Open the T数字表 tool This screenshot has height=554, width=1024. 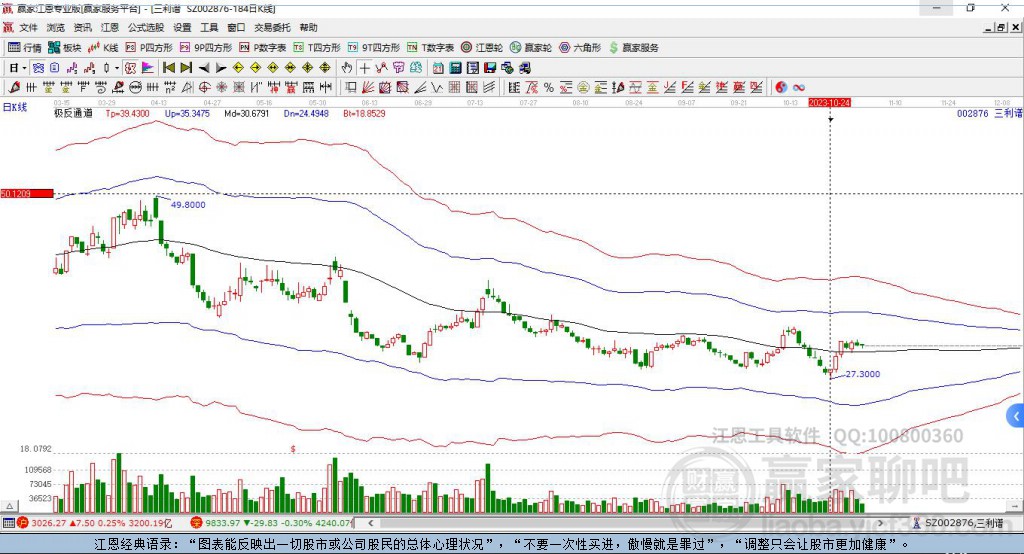(x=430, y=48)
